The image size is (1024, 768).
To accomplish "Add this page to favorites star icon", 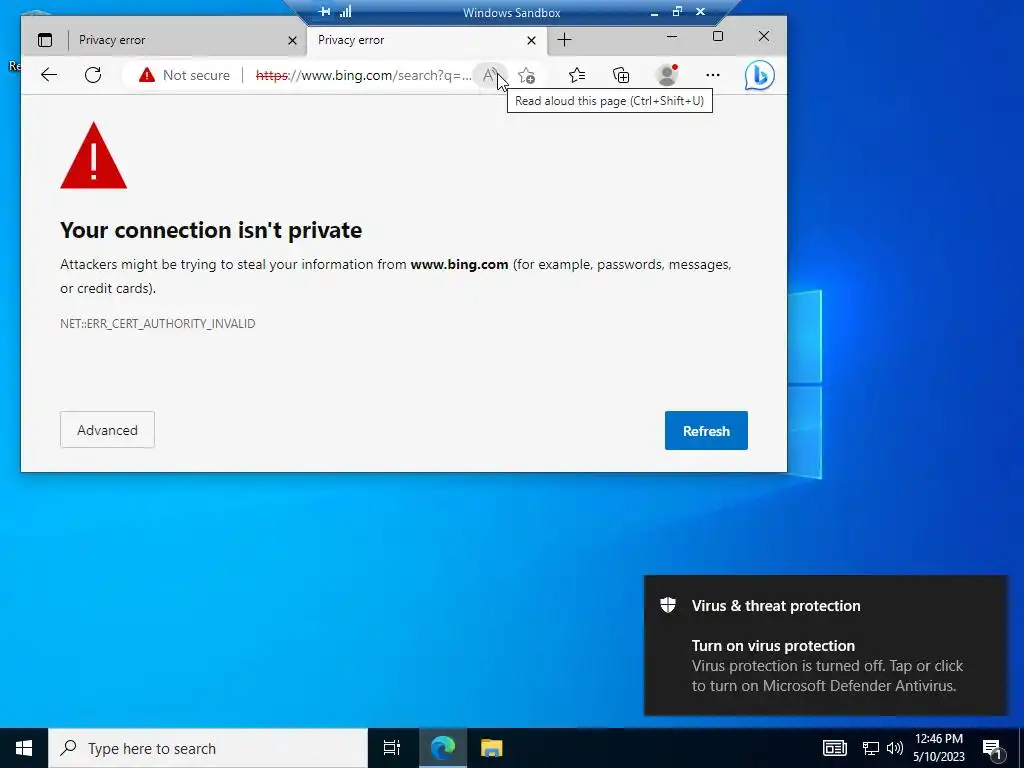I will coord(526,76).
